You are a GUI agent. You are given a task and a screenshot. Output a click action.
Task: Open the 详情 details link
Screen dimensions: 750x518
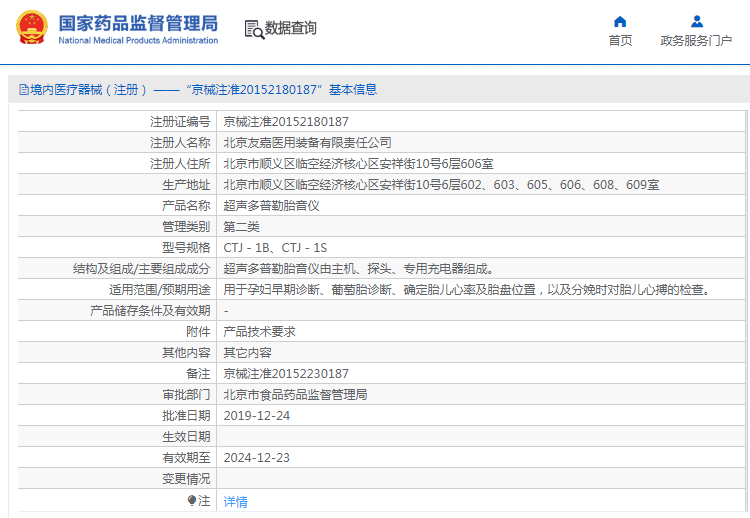[235, 501]
